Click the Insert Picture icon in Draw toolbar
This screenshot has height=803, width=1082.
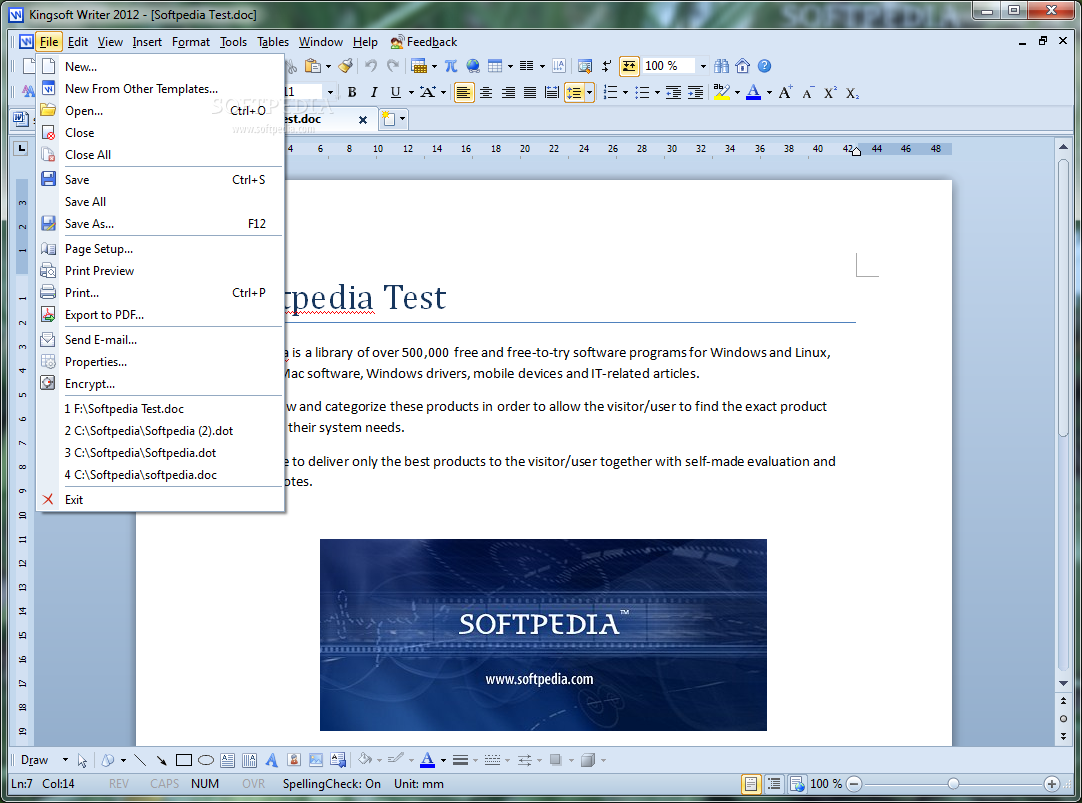pos(316,760)
